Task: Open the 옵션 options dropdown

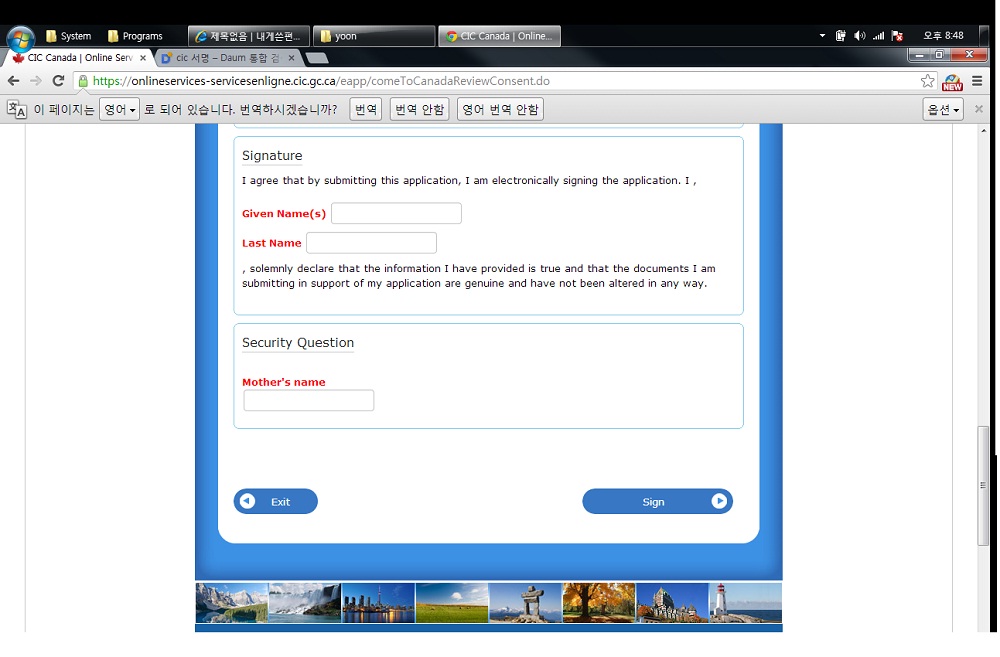Action: 942,109
